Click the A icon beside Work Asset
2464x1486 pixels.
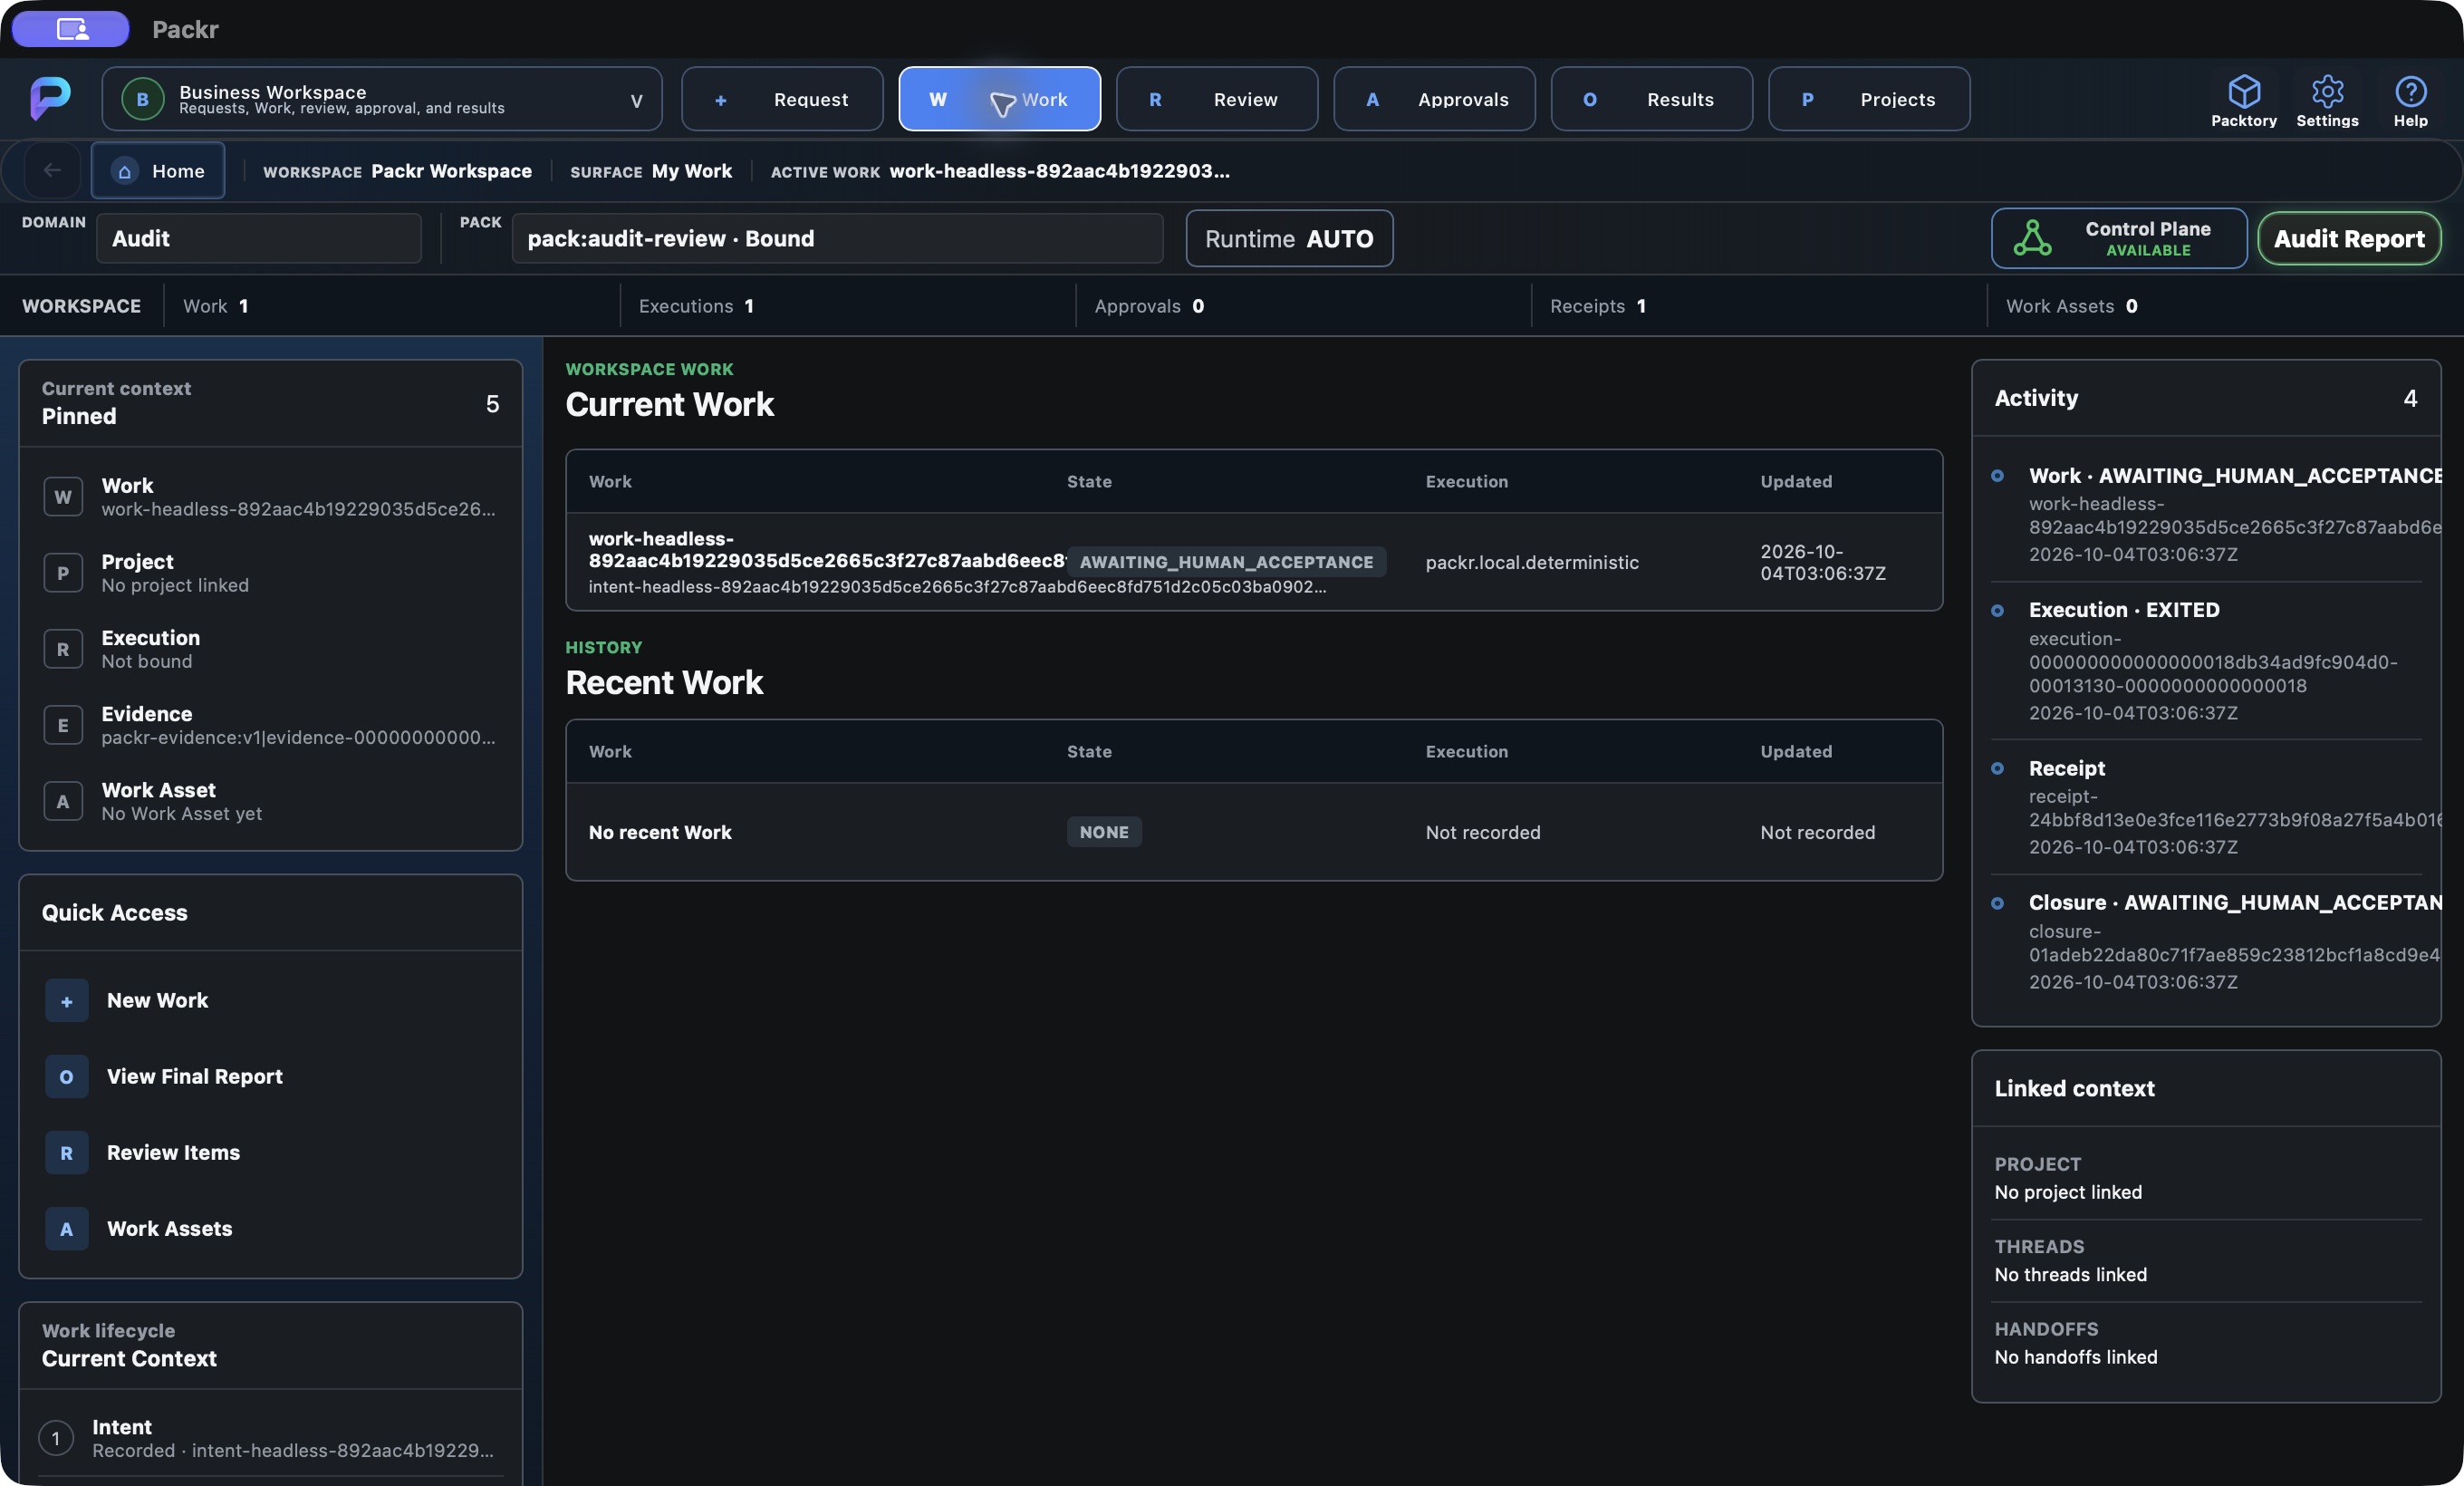(63, 801)
